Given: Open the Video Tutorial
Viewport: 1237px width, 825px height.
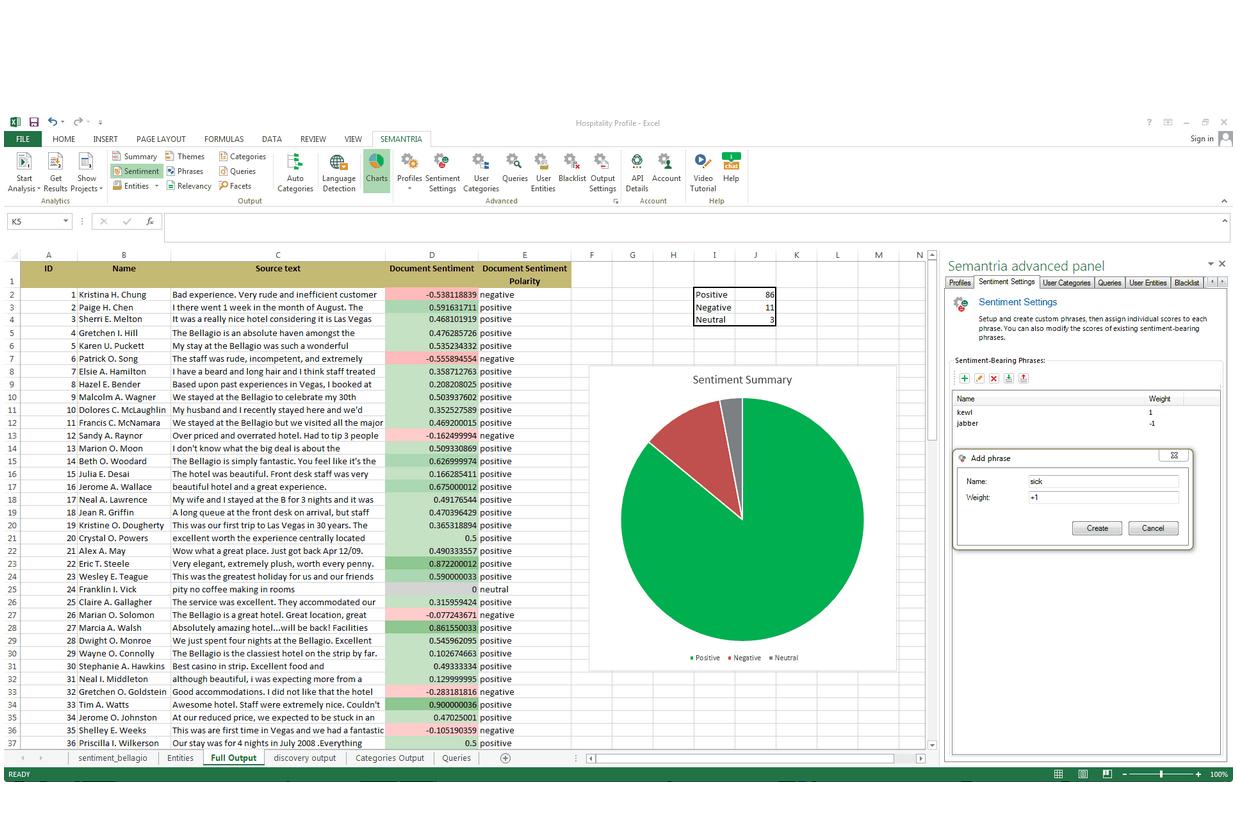Looking at the screenshot, I should click(x=703, y=172).
